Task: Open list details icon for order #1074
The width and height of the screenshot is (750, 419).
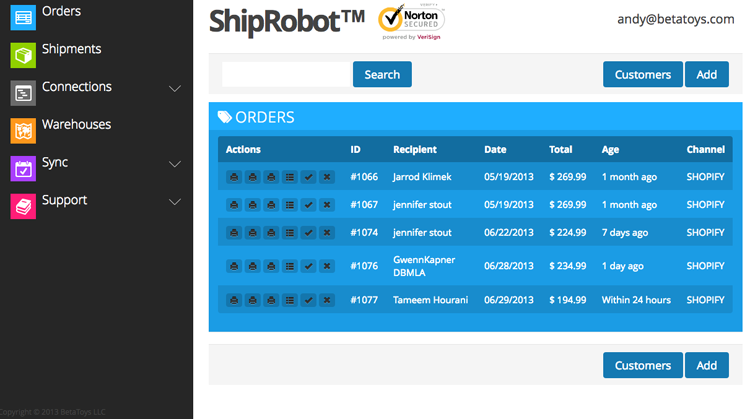Action: click(290, 232)
